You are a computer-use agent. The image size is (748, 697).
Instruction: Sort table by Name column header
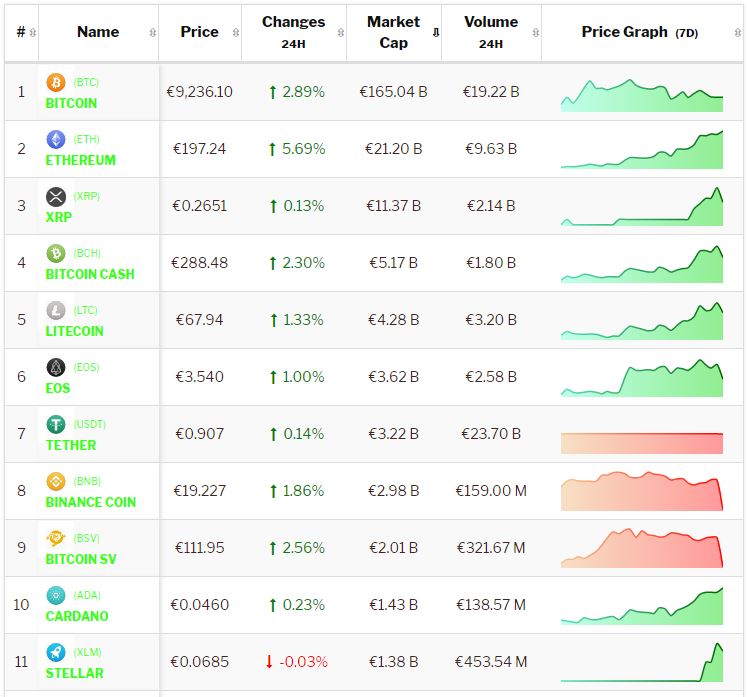tap(98, 32)
